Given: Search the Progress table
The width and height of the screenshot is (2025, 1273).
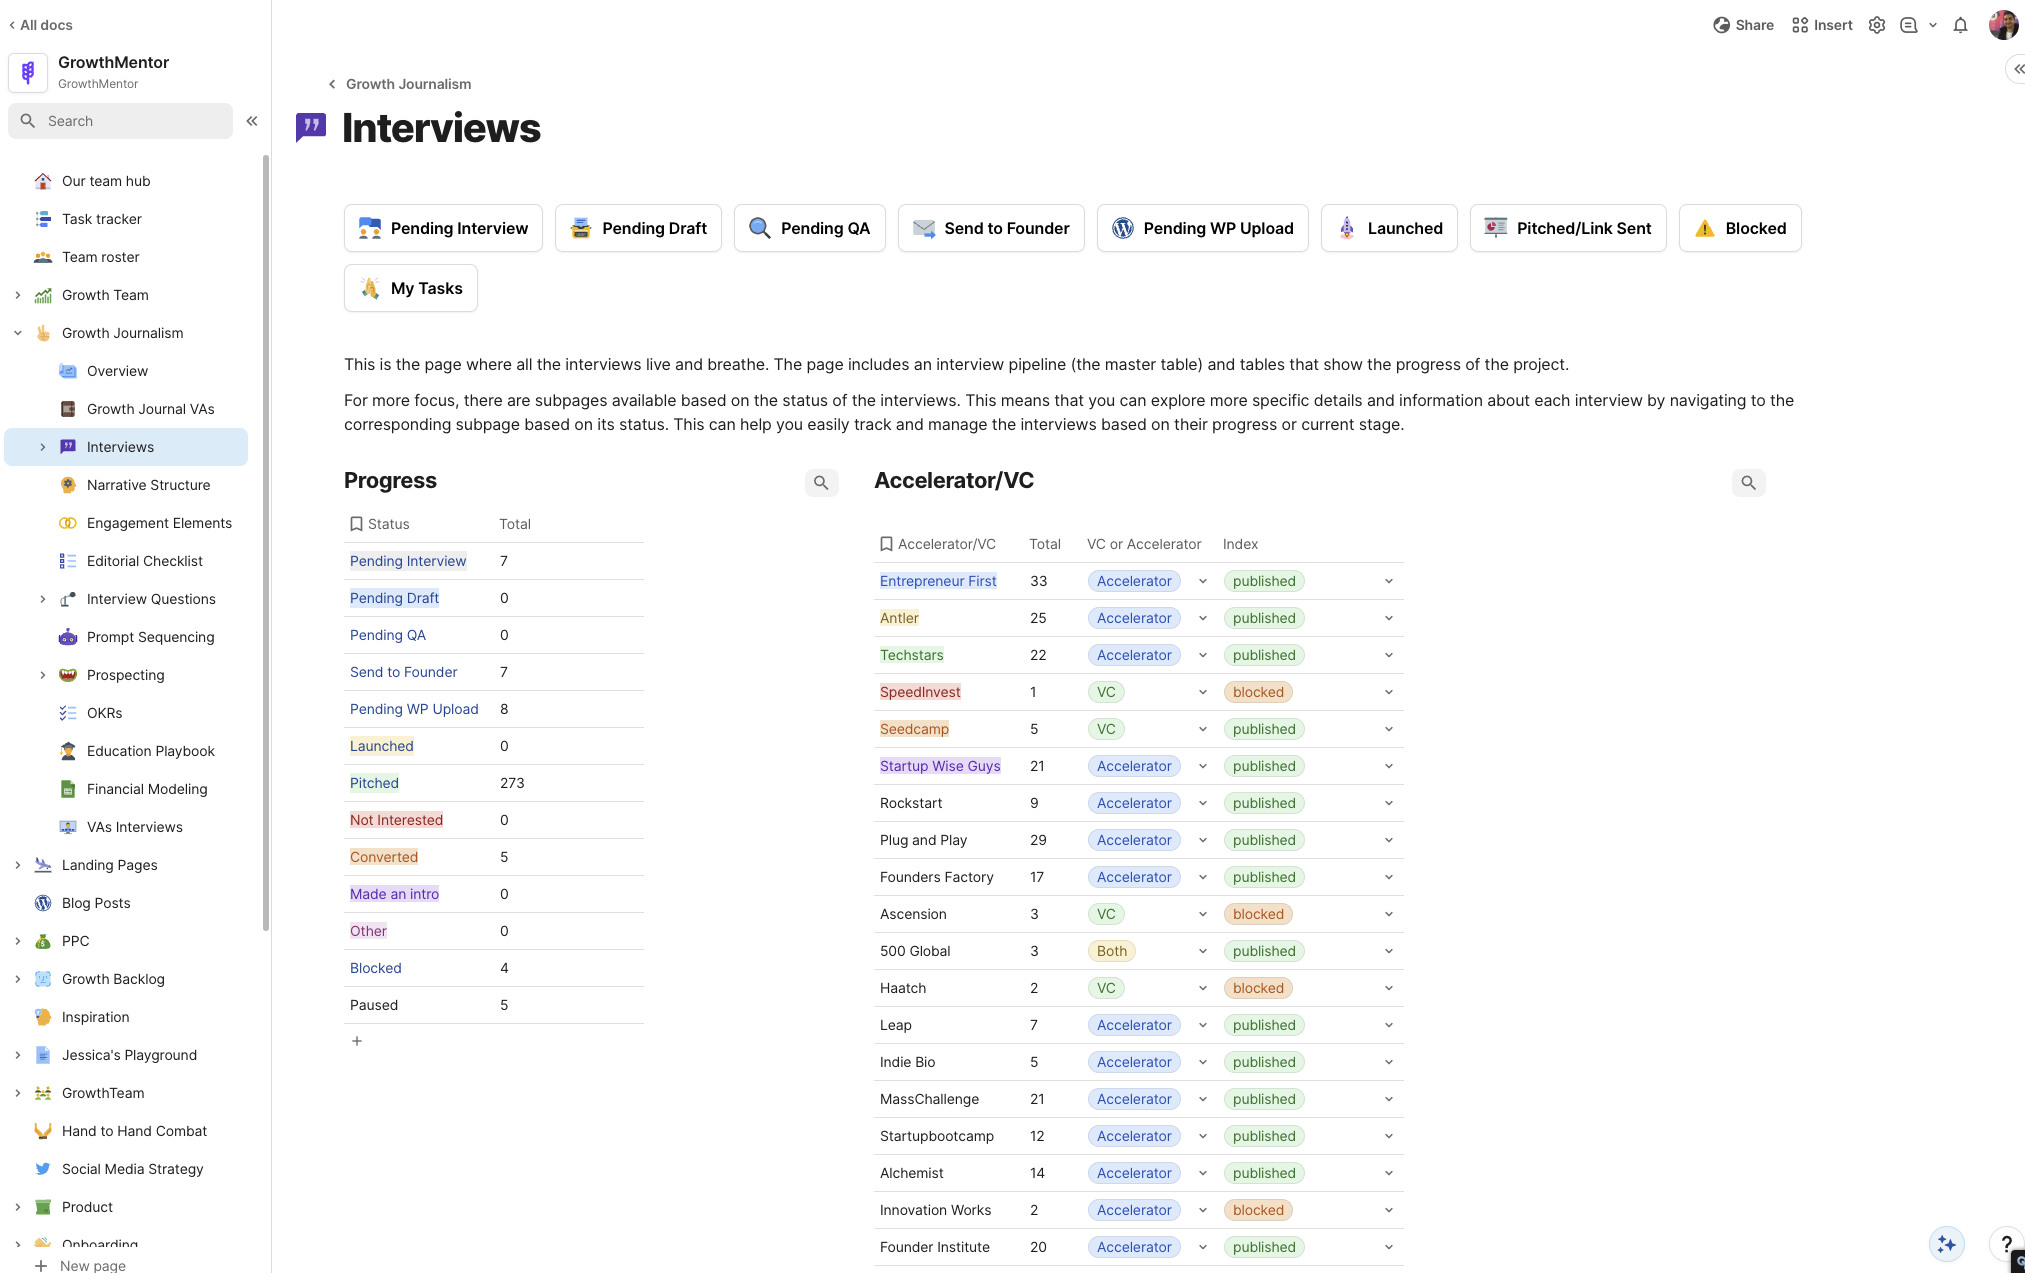Looking at the screenshot, I should [821, 483].
